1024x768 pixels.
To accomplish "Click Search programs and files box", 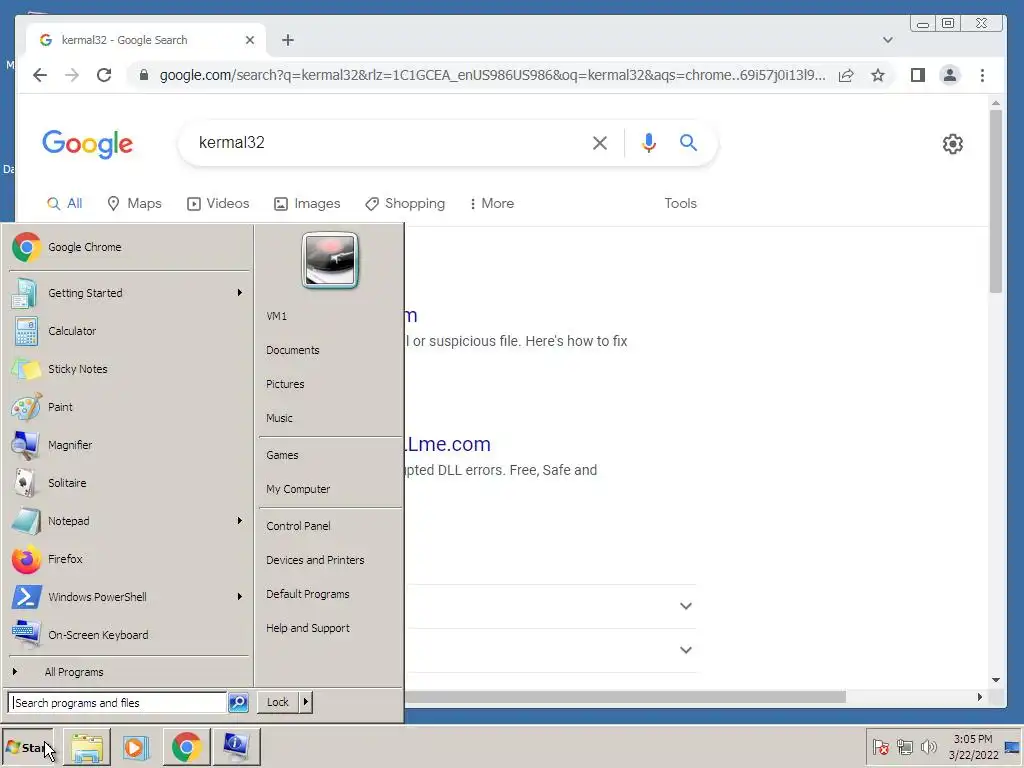I will pyautogui.click(x=118, y=703).
